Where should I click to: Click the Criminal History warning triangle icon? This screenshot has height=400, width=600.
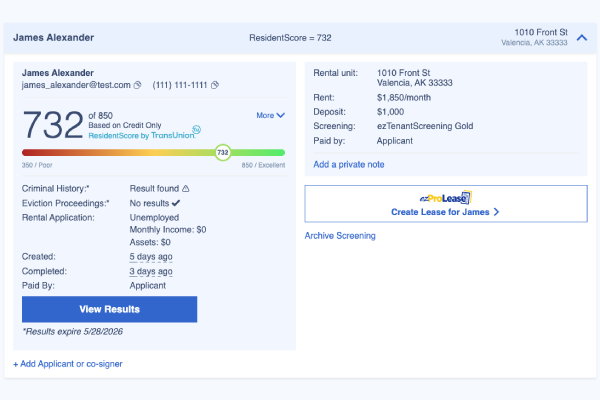pyautogui.click(x=186, y=188)
